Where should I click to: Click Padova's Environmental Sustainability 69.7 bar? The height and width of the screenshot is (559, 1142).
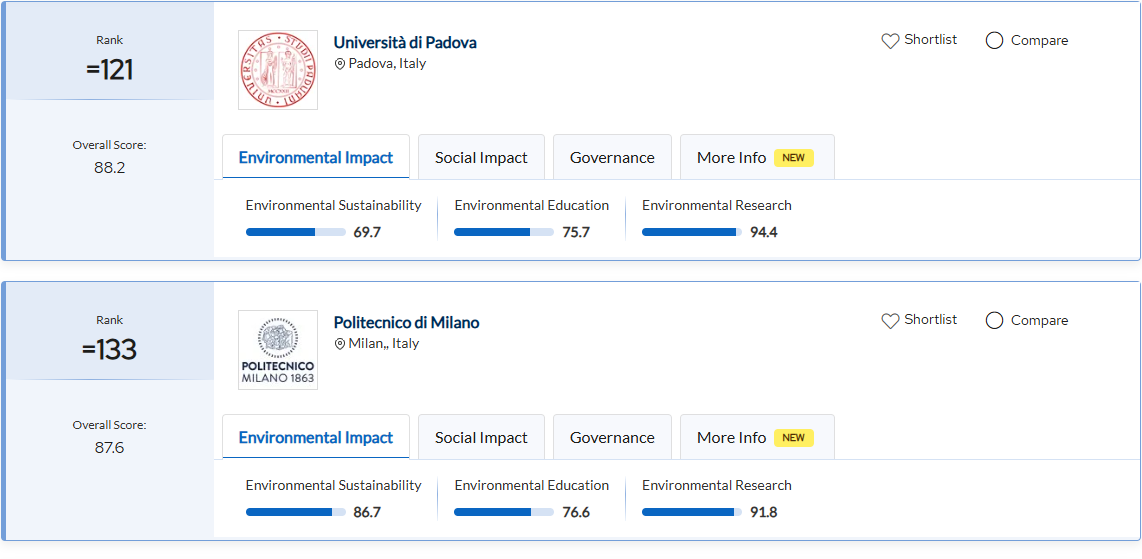295,232
